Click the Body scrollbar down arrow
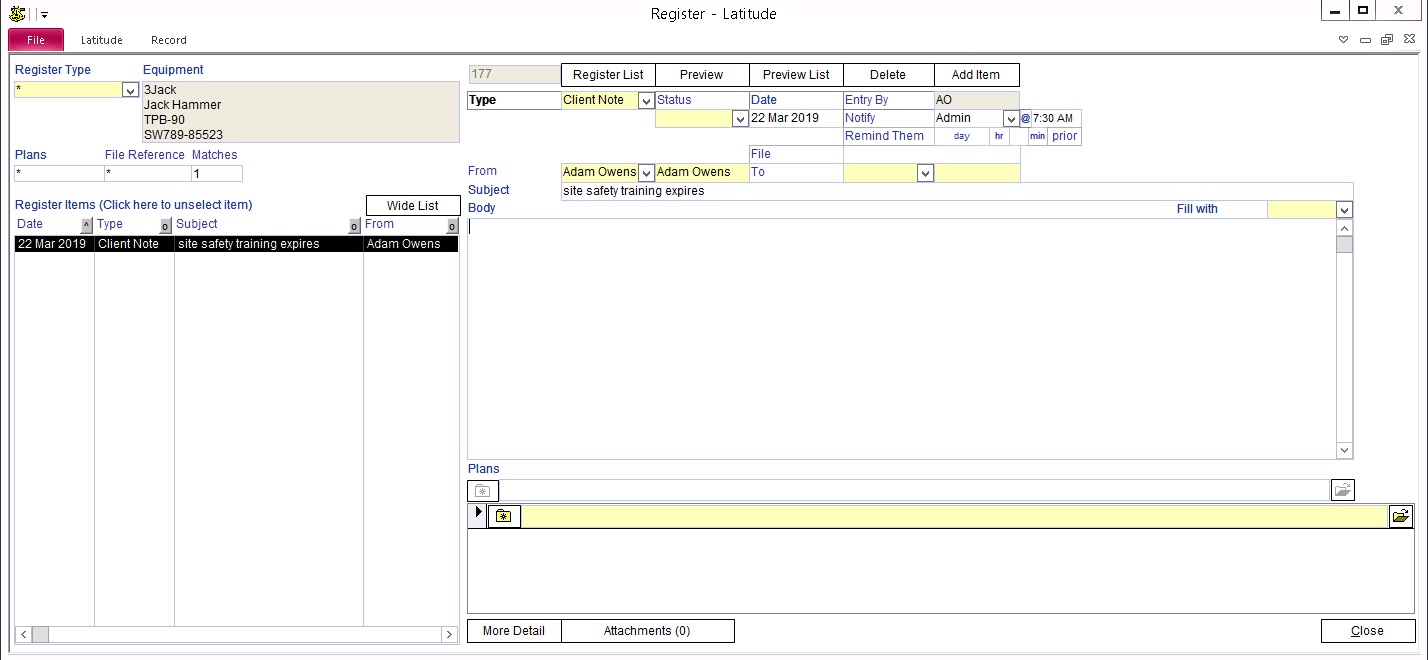This screenshot has width=1428, height=660. point(1345,451)
